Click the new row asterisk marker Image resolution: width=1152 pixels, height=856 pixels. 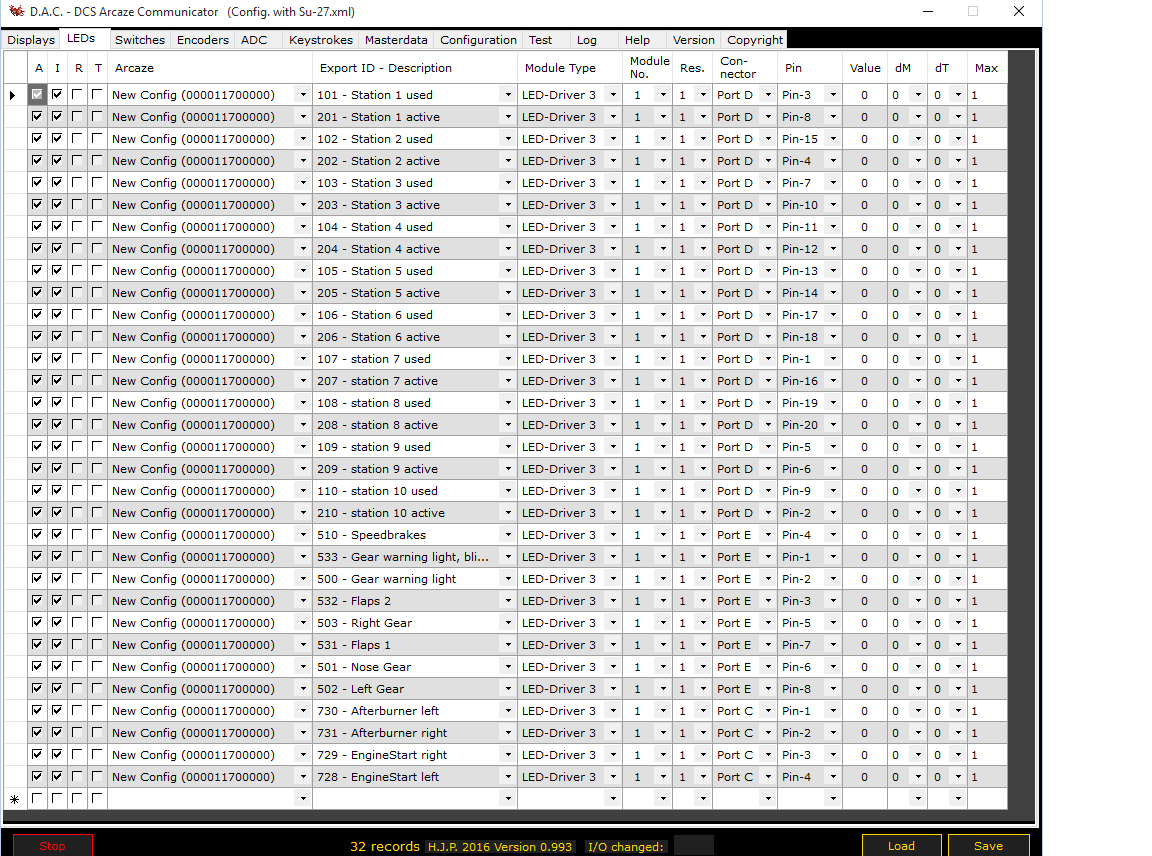point(14,799)
